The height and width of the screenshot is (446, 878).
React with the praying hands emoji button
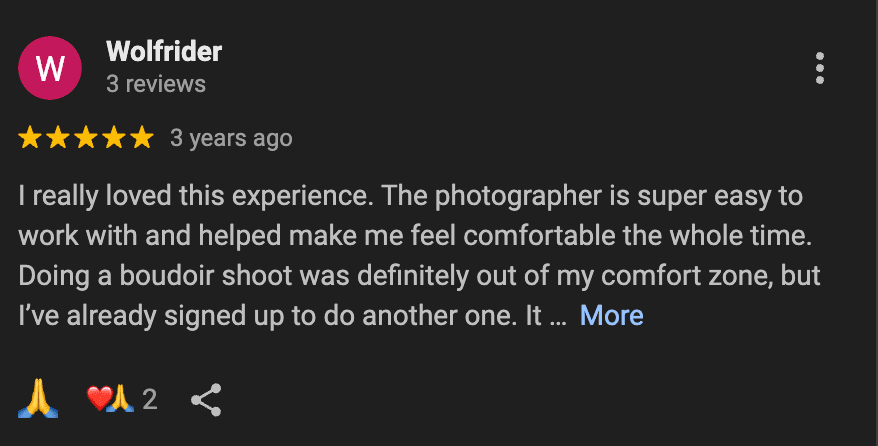(38, 400)
